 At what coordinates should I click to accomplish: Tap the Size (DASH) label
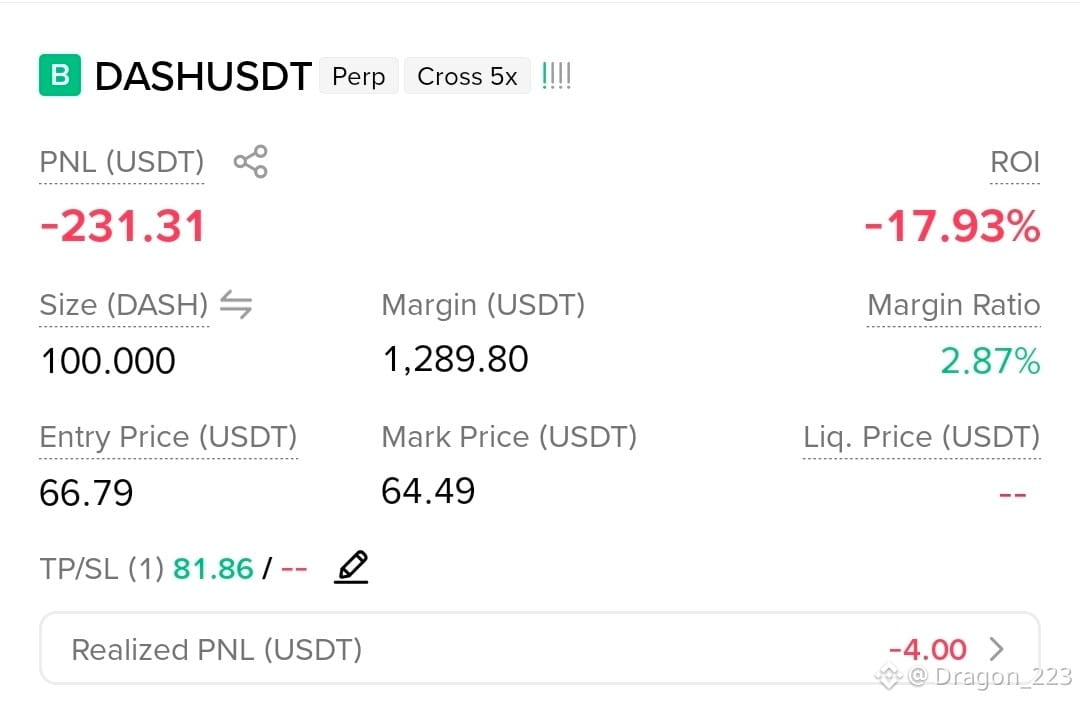tap(124, 305)
